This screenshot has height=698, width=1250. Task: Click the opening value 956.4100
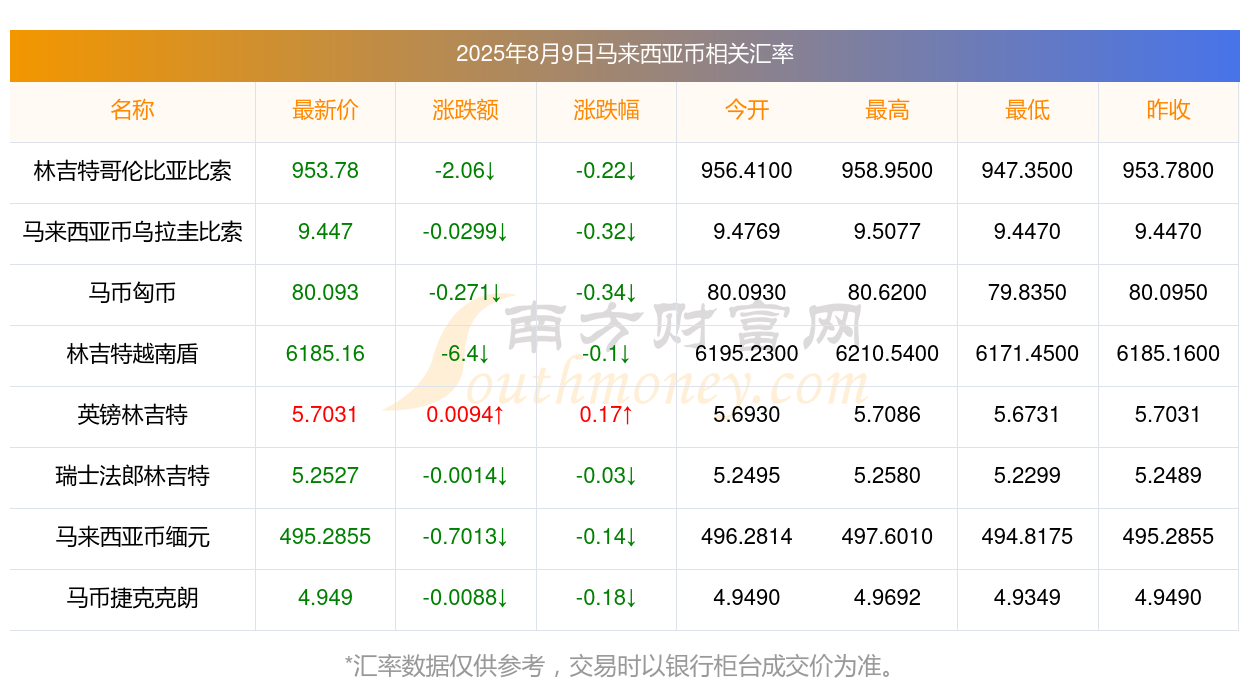tap(747, 171)
